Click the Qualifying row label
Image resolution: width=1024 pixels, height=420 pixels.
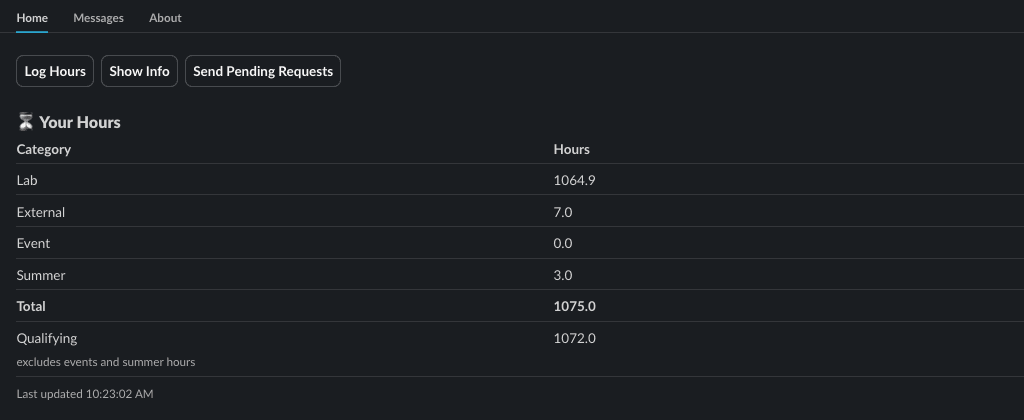click(x=47, y=338)
